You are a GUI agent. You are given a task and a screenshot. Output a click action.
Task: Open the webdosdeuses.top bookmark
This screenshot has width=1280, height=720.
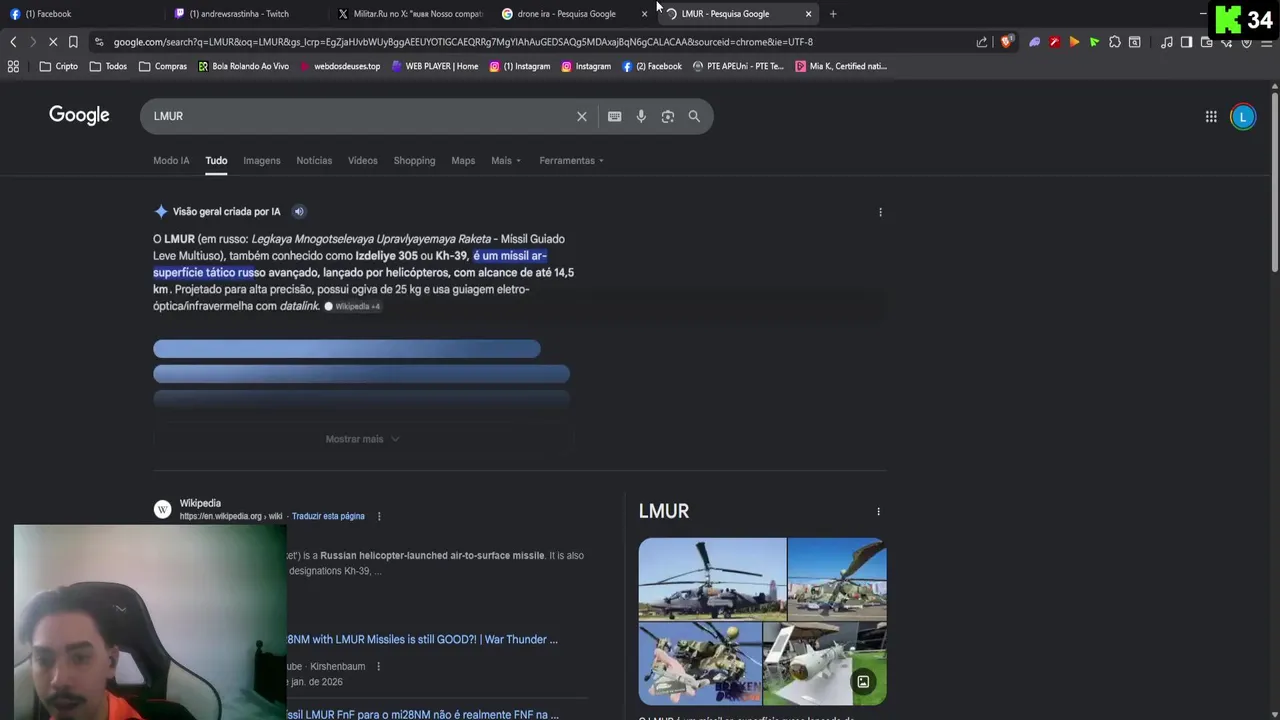point(340,66)
